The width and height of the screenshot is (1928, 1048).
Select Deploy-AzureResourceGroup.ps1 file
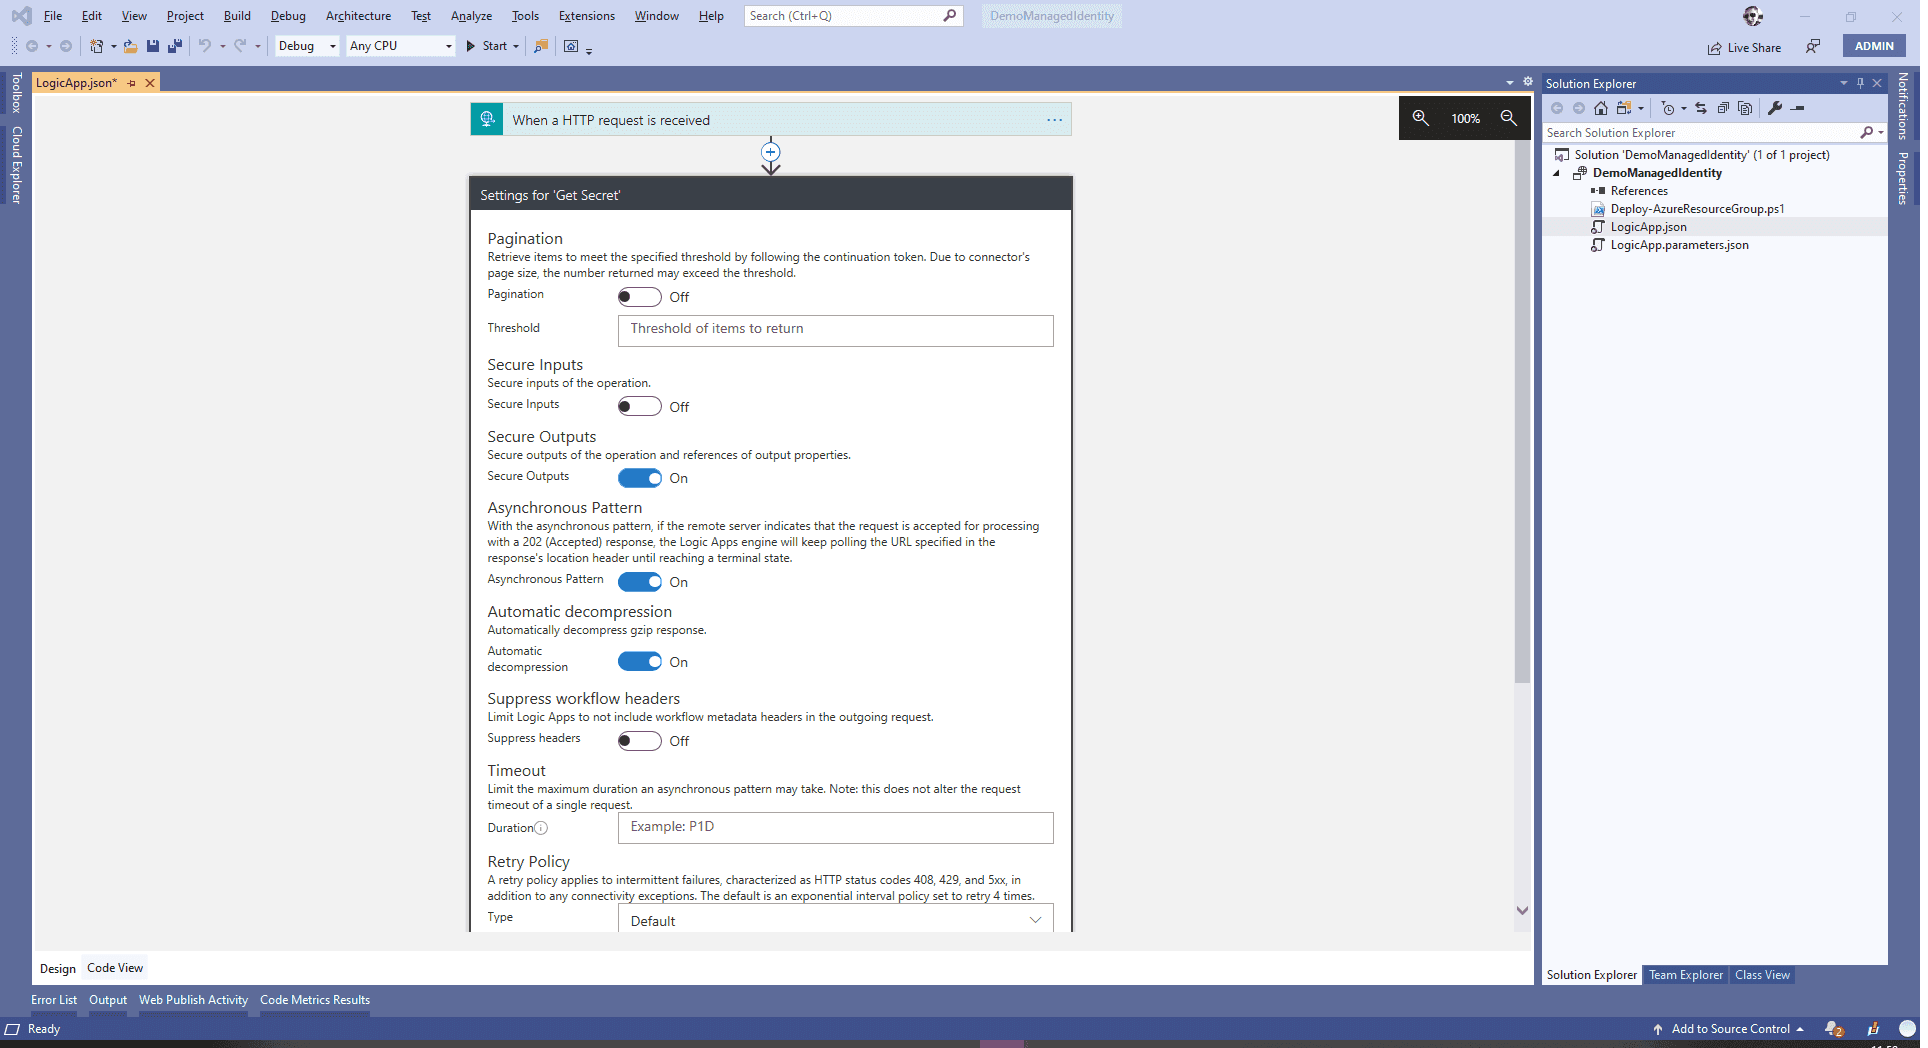coord(1696,209)
